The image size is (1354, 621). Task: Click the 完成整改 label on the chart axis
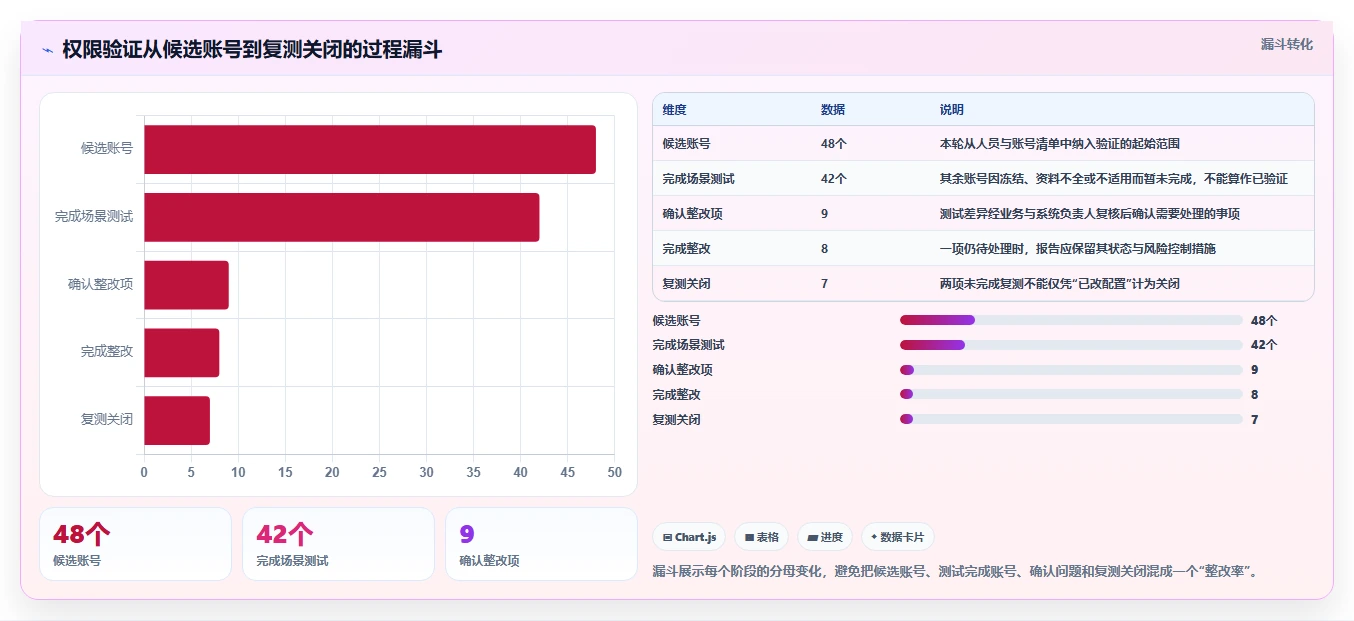tap(107, 352)
